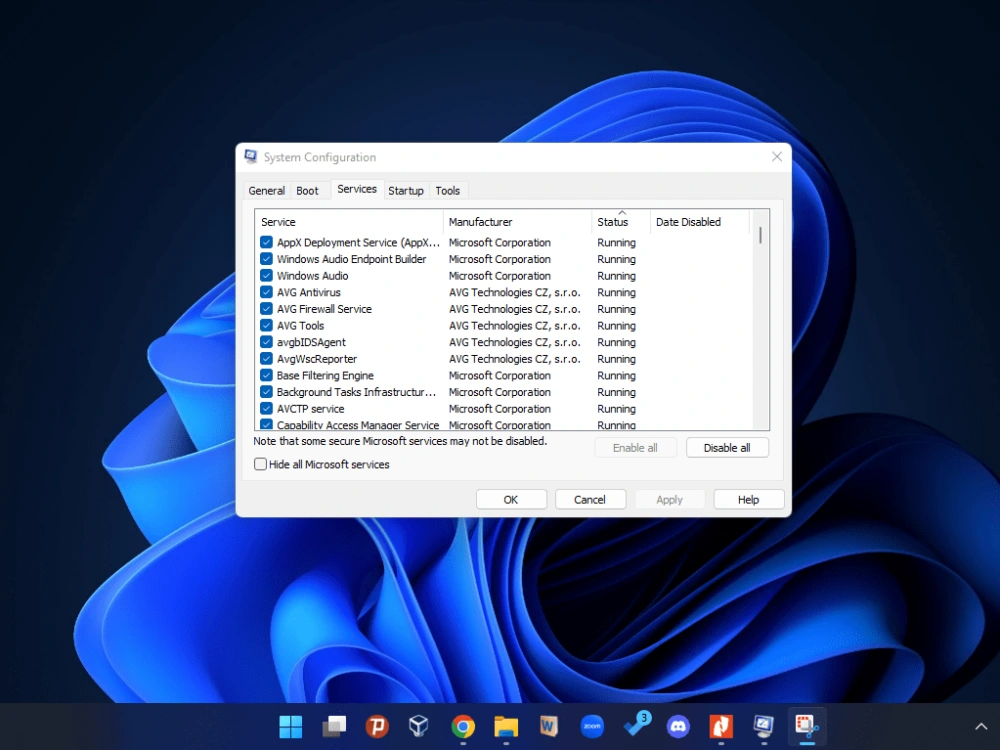Uncheck Windows Audio Endpoint Builder checkbox
Screen dimensions: 1000x750
[266, 259]
